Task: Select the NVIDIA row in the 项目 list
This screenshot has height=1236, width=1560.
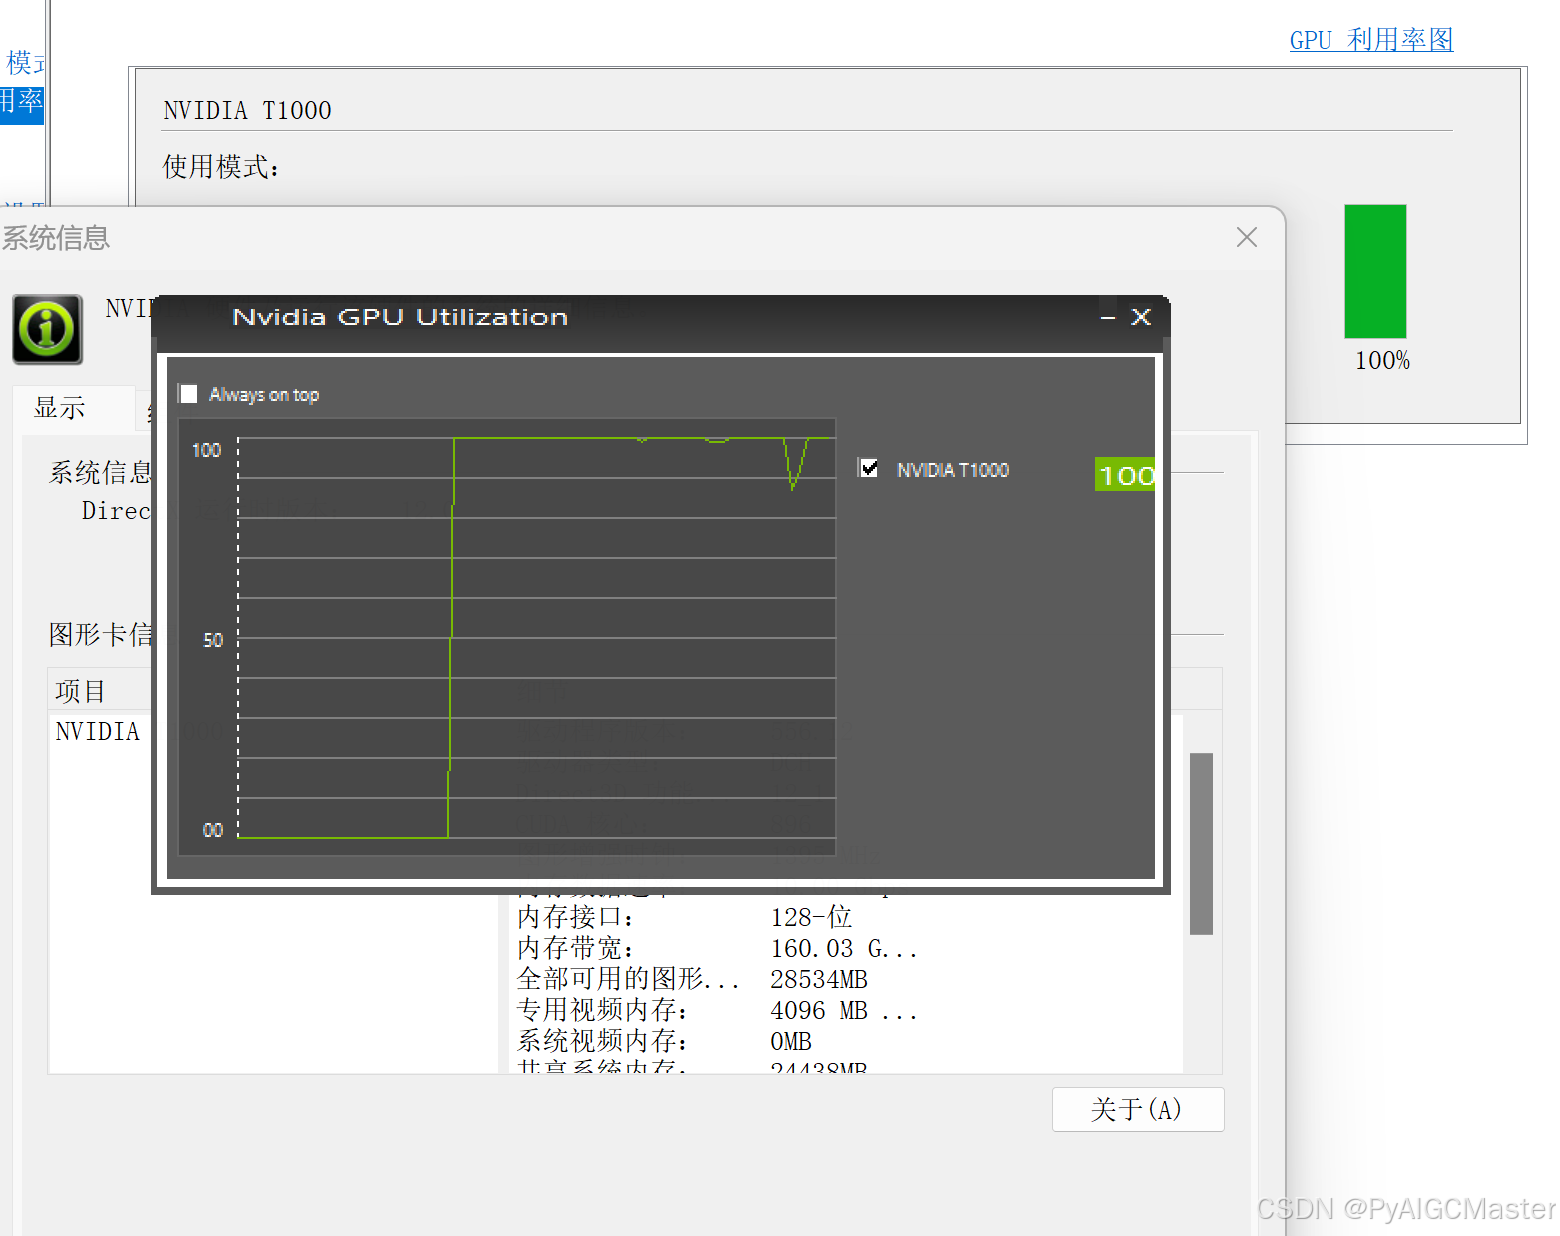Action: 98,732
